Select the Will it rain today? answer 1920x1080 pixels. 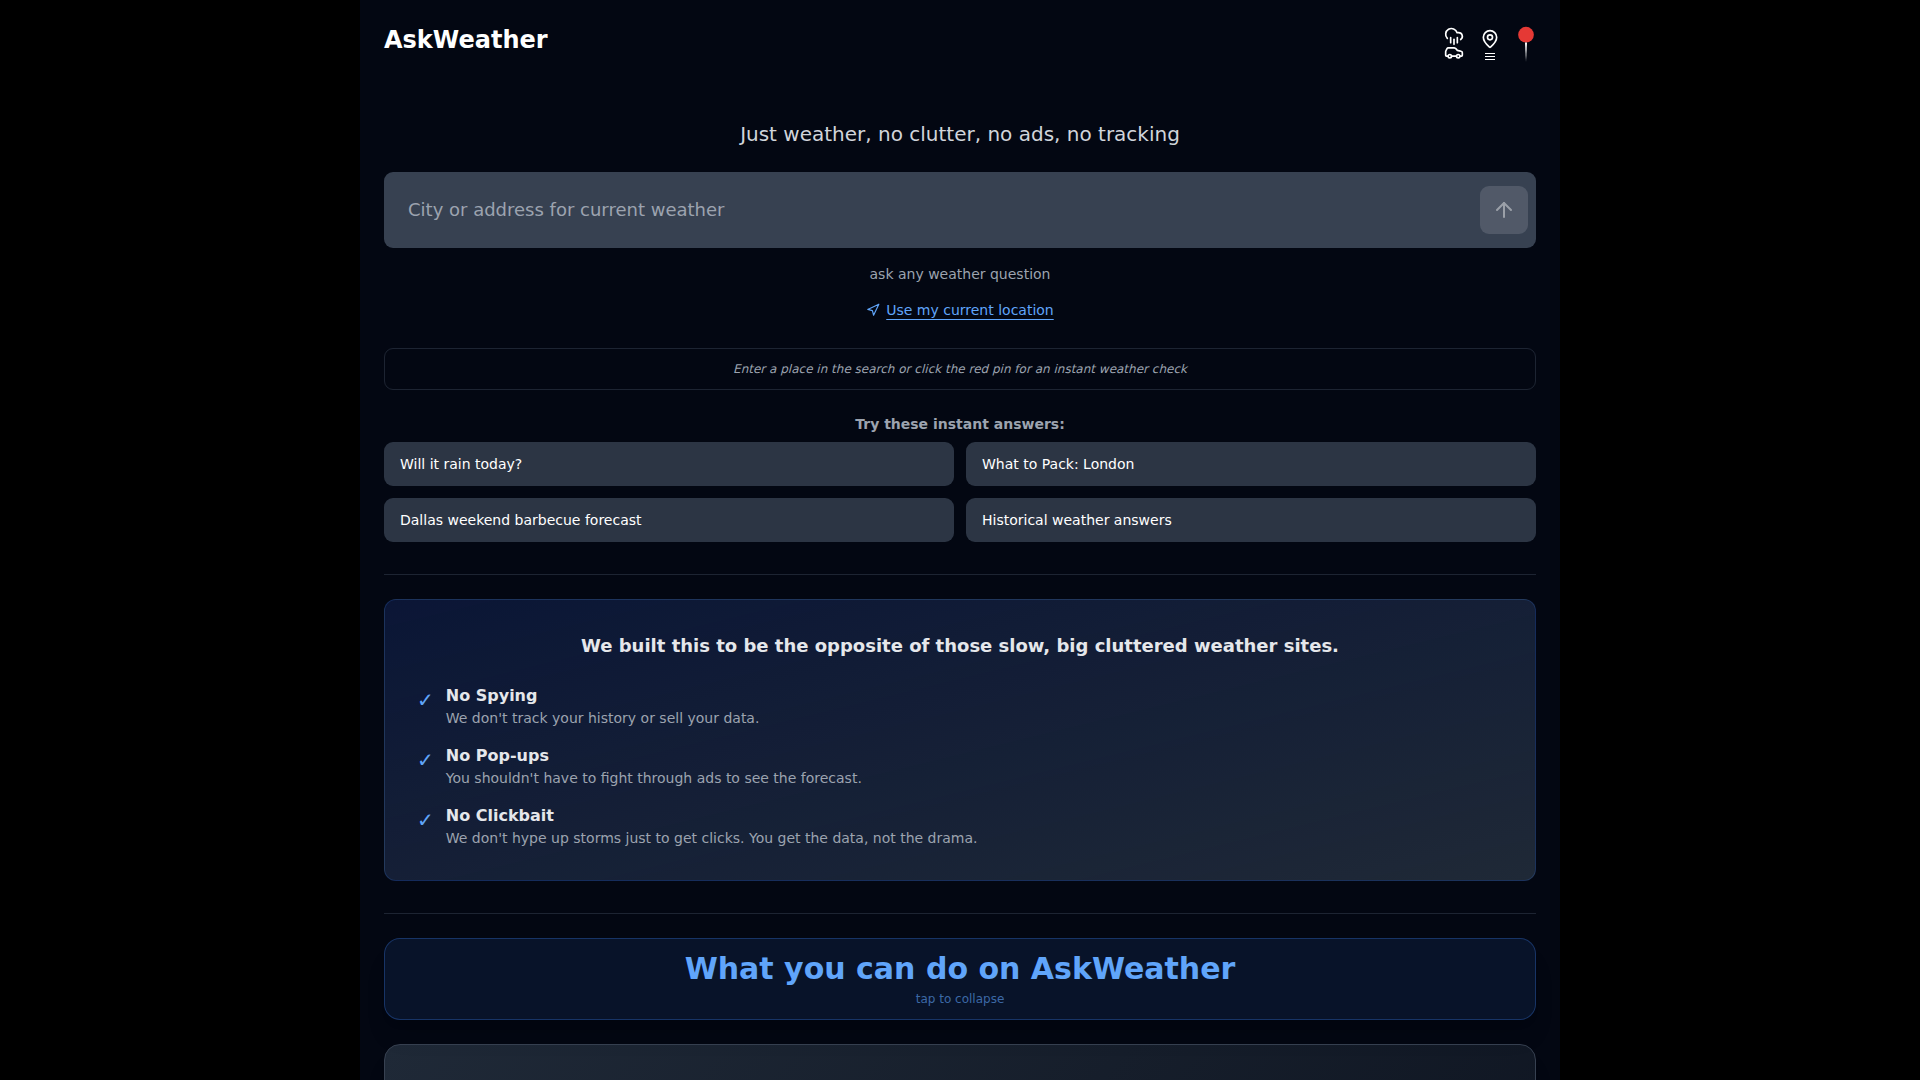tap(668, 464)
